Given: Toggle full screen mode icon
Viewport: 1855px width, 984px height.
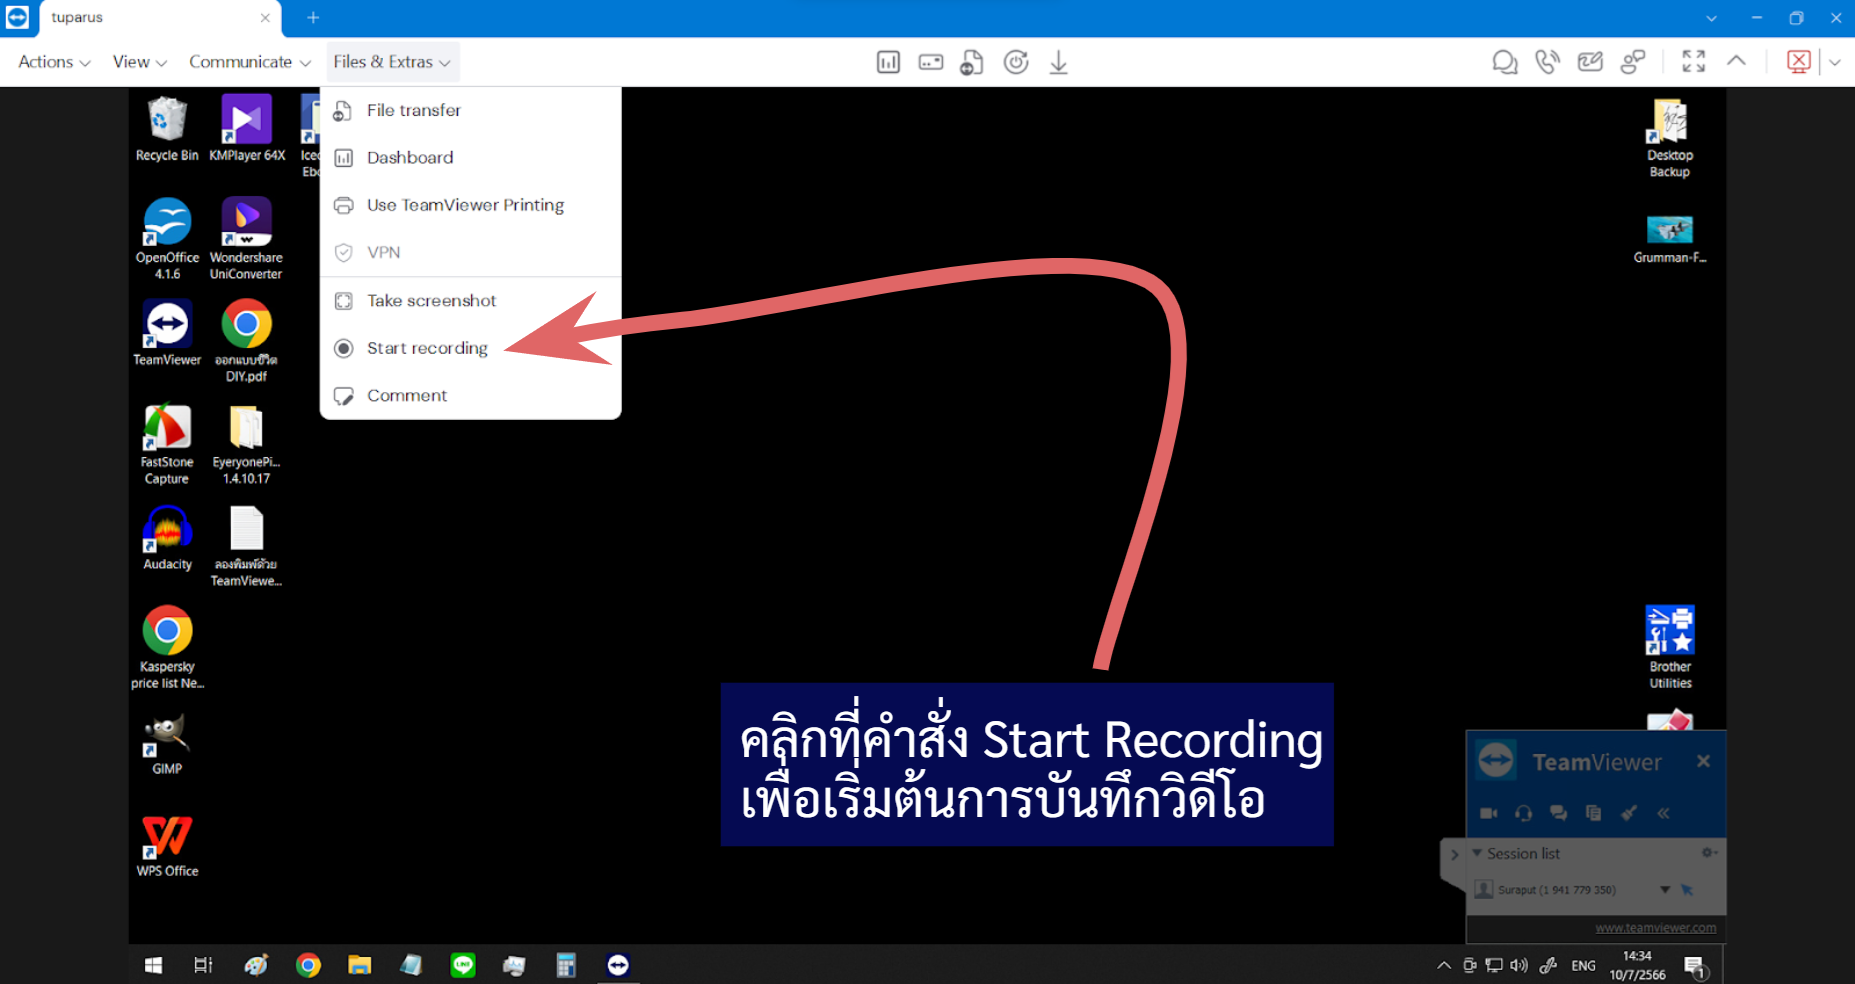Looking at the screenshot, I should (1693, 62).
